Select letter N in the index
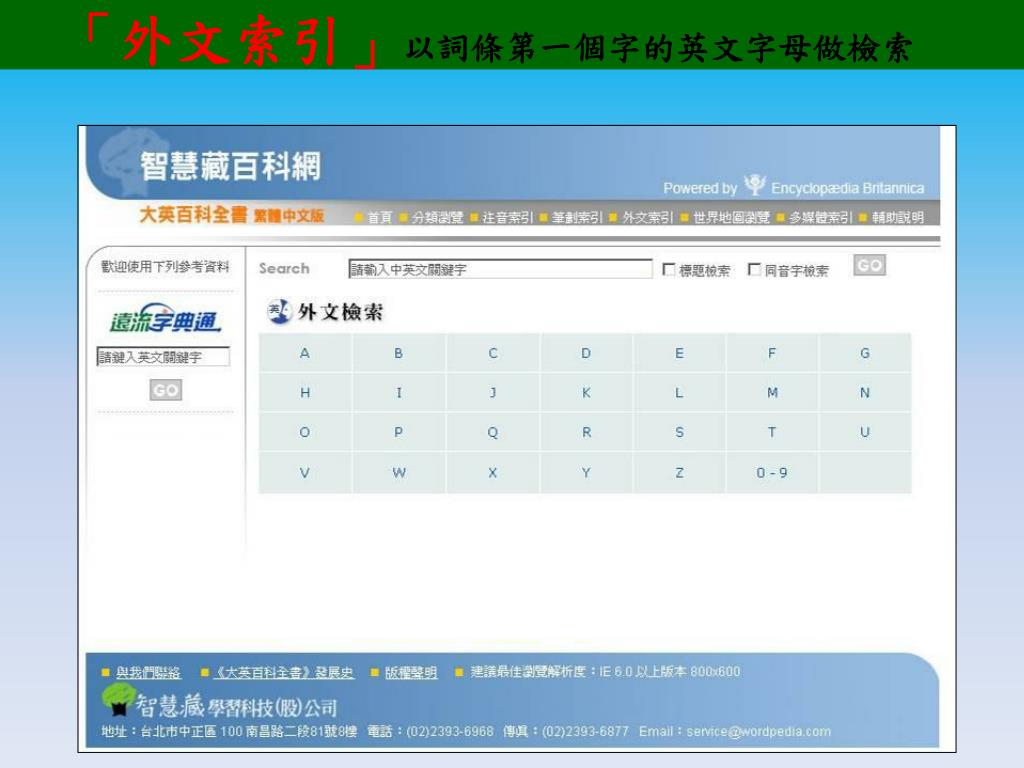This screenshot has width=1024, height=768. 865,392
